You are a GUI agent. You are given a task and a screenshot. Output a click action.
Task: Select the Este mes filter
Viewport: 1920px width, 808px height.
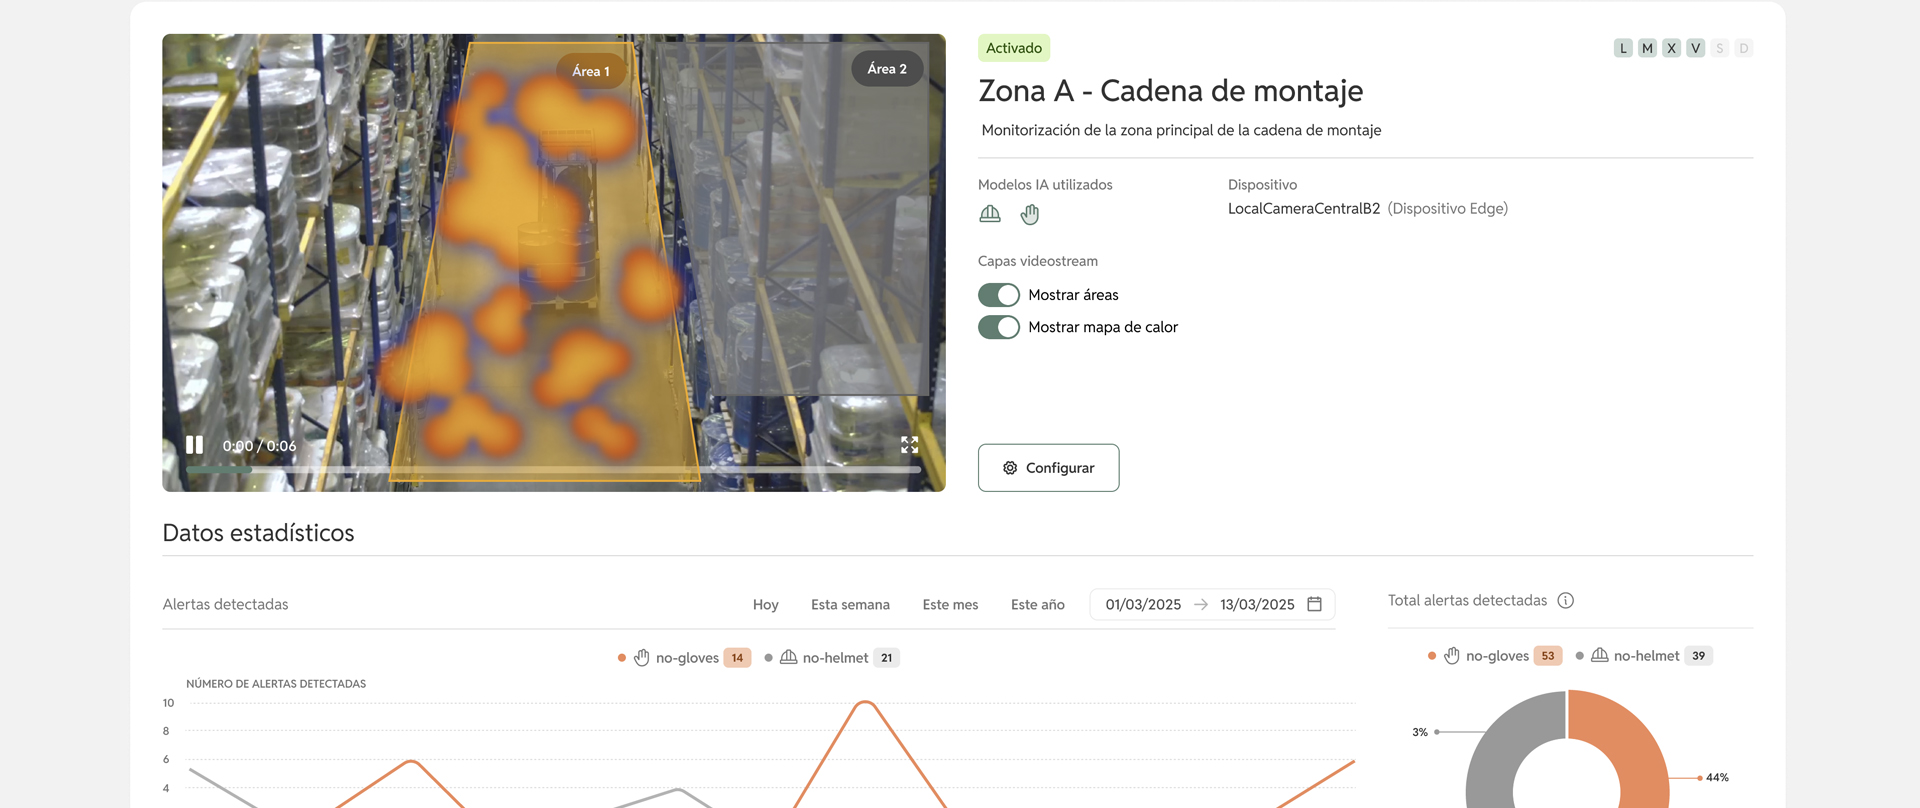(950, 604)
